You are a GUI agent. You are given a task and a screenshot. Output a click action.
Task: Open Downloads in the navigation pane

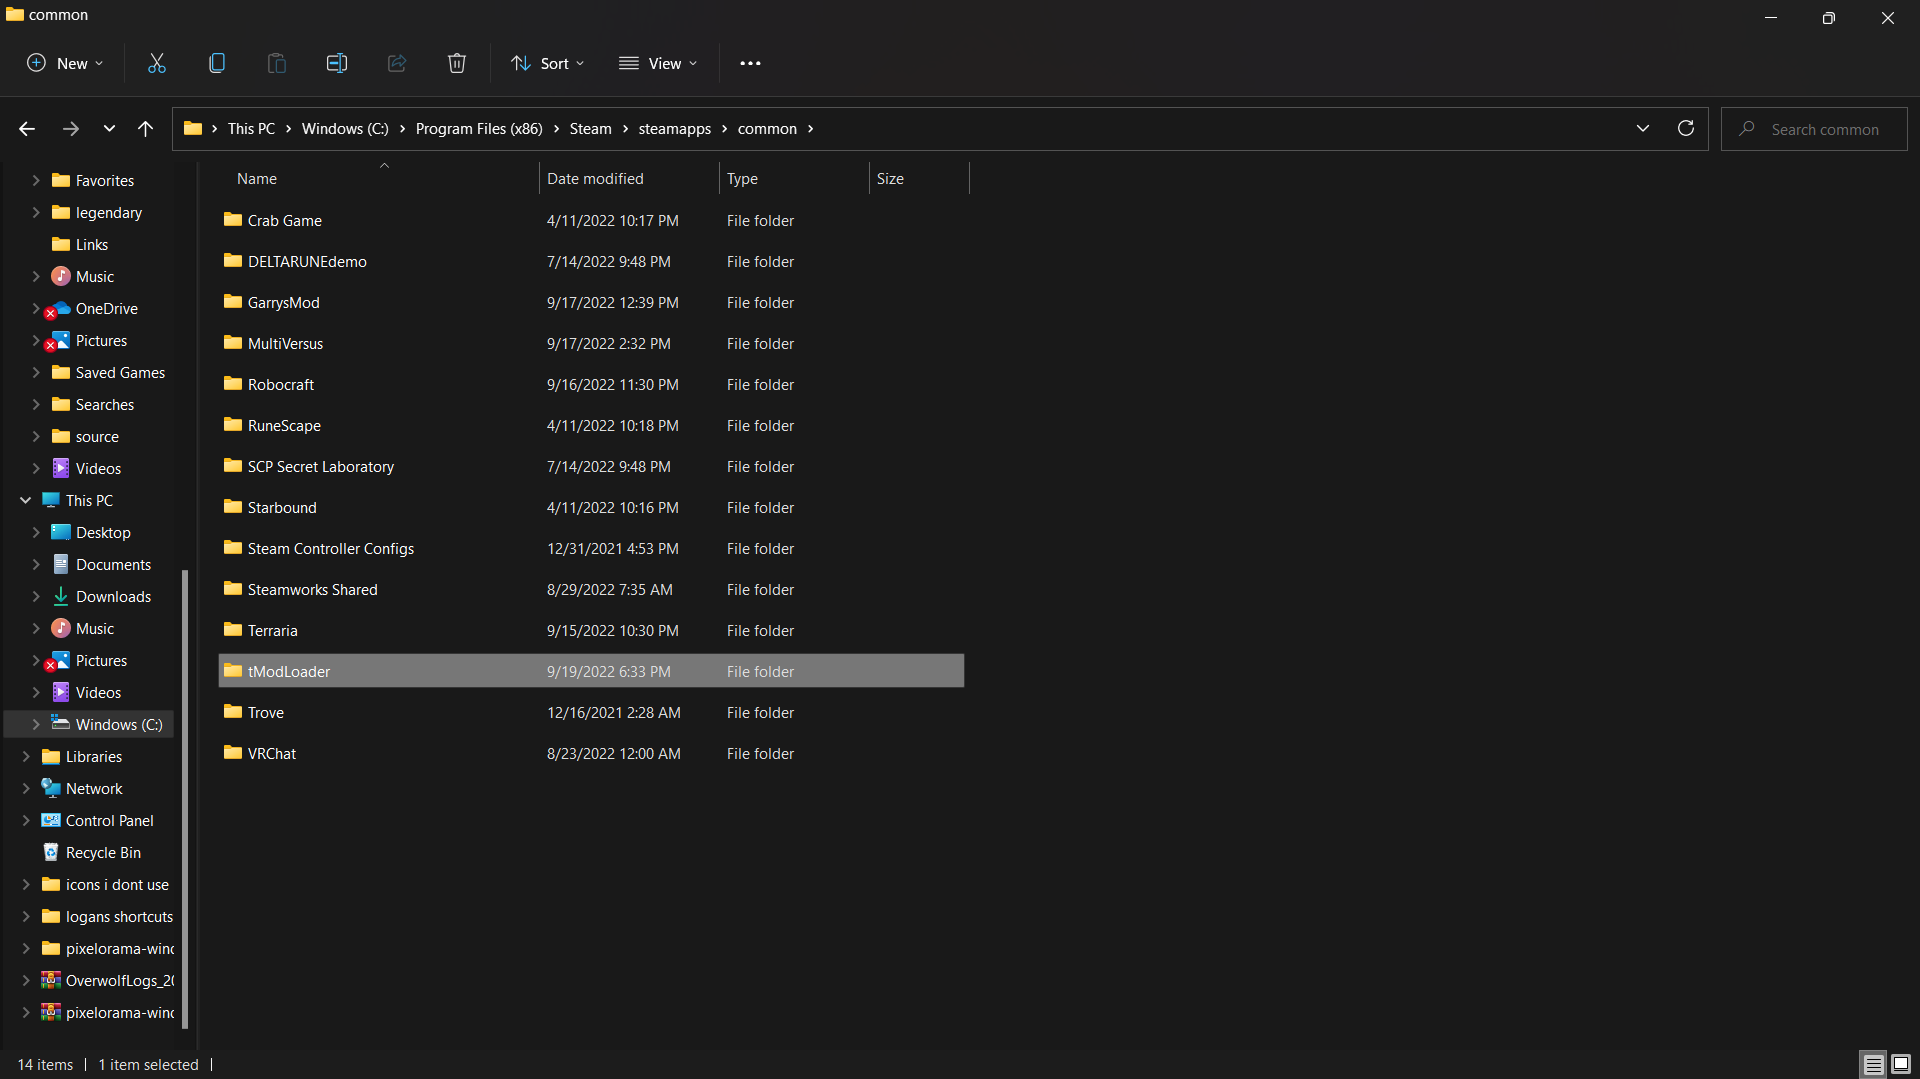[113, 596]
